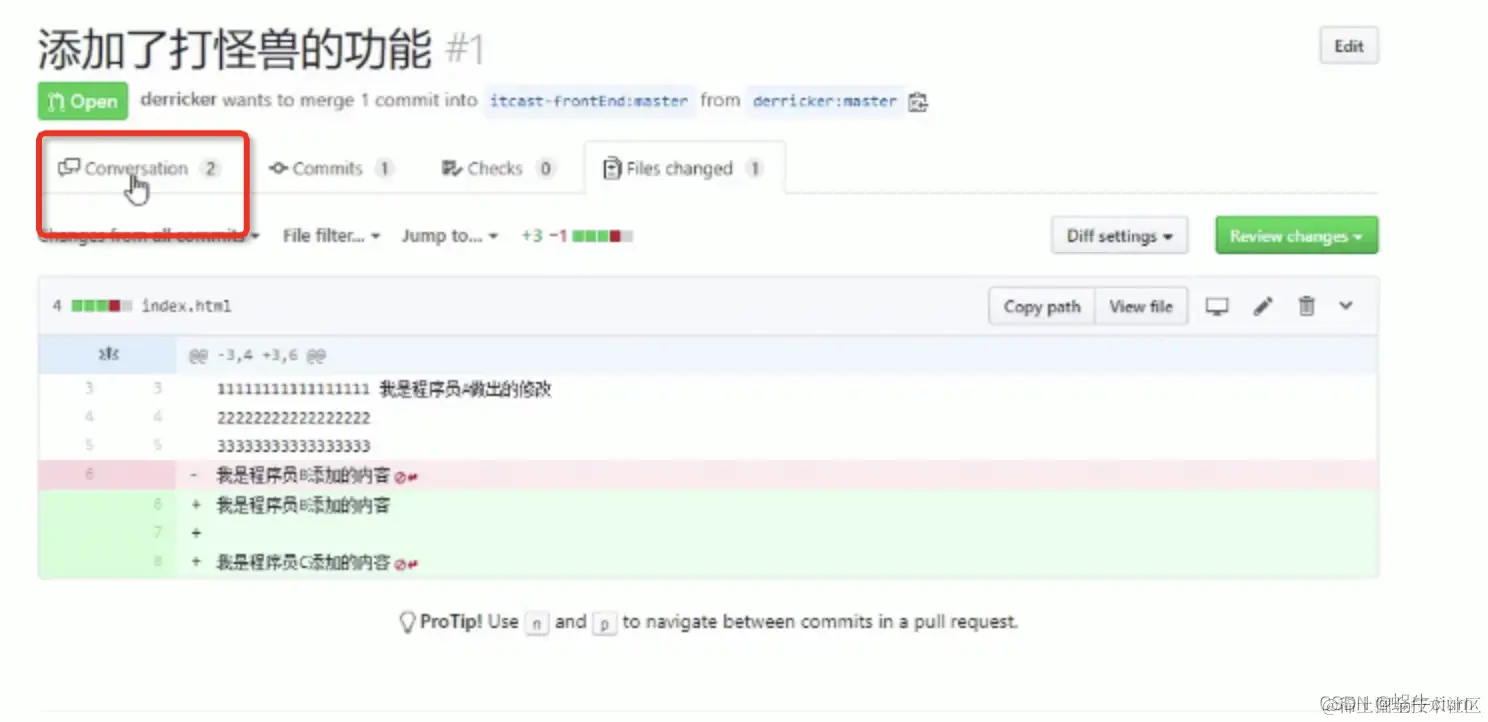Click the speech bubble icon on Conversation tab
The width and height of the screenshot is (1488, 722).
[x=68, y=167]
